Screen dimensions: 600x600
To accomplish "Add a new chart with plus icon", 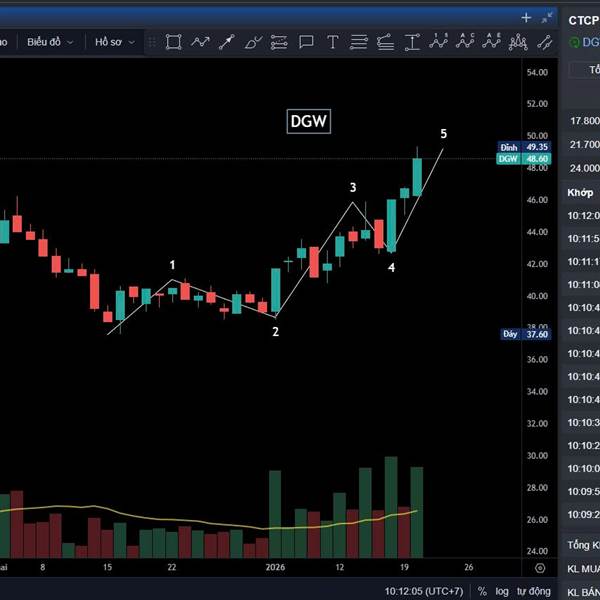I will click(526, 18).
